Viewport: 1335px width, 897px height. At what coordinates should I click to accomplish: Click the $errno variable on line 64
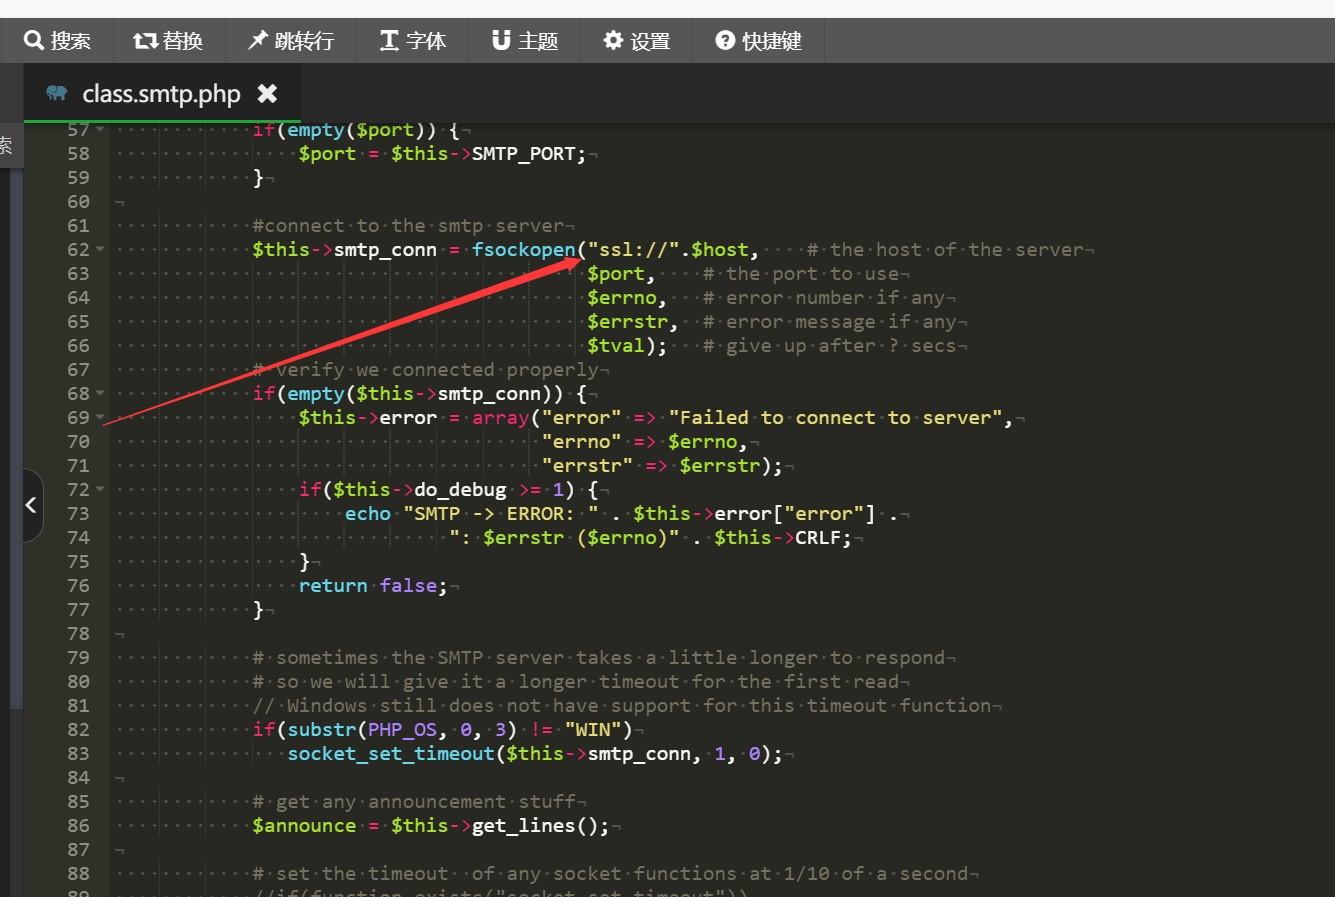[622, 298]
